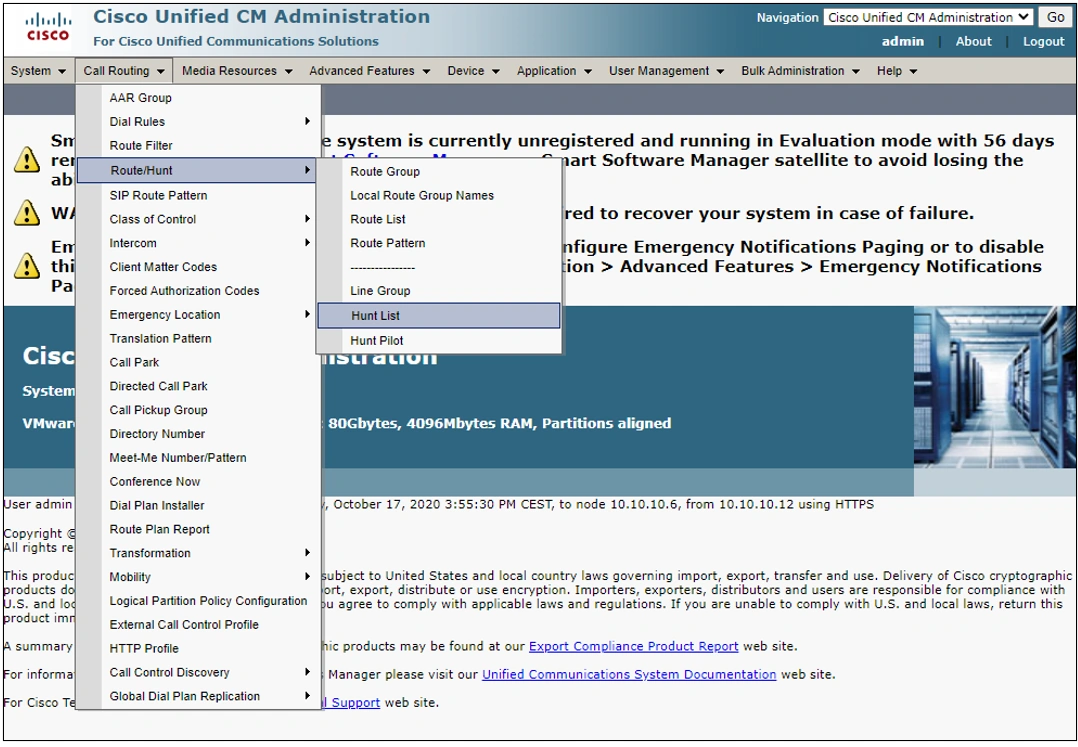Select Route List in submenu

[439, 219]
